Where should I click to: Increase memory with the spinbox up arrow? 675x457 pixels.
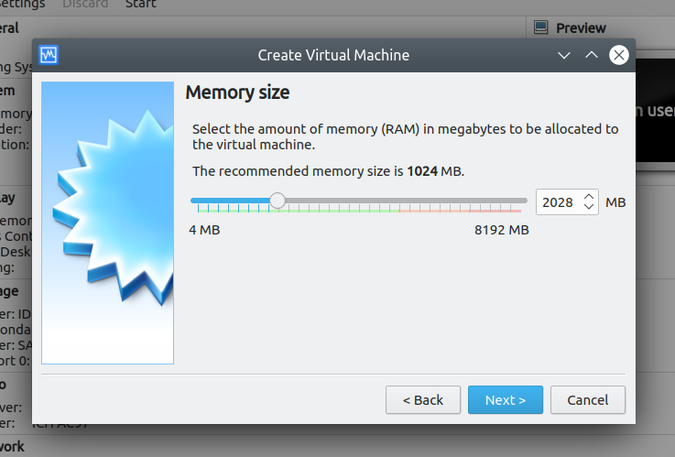click(589, 196)
